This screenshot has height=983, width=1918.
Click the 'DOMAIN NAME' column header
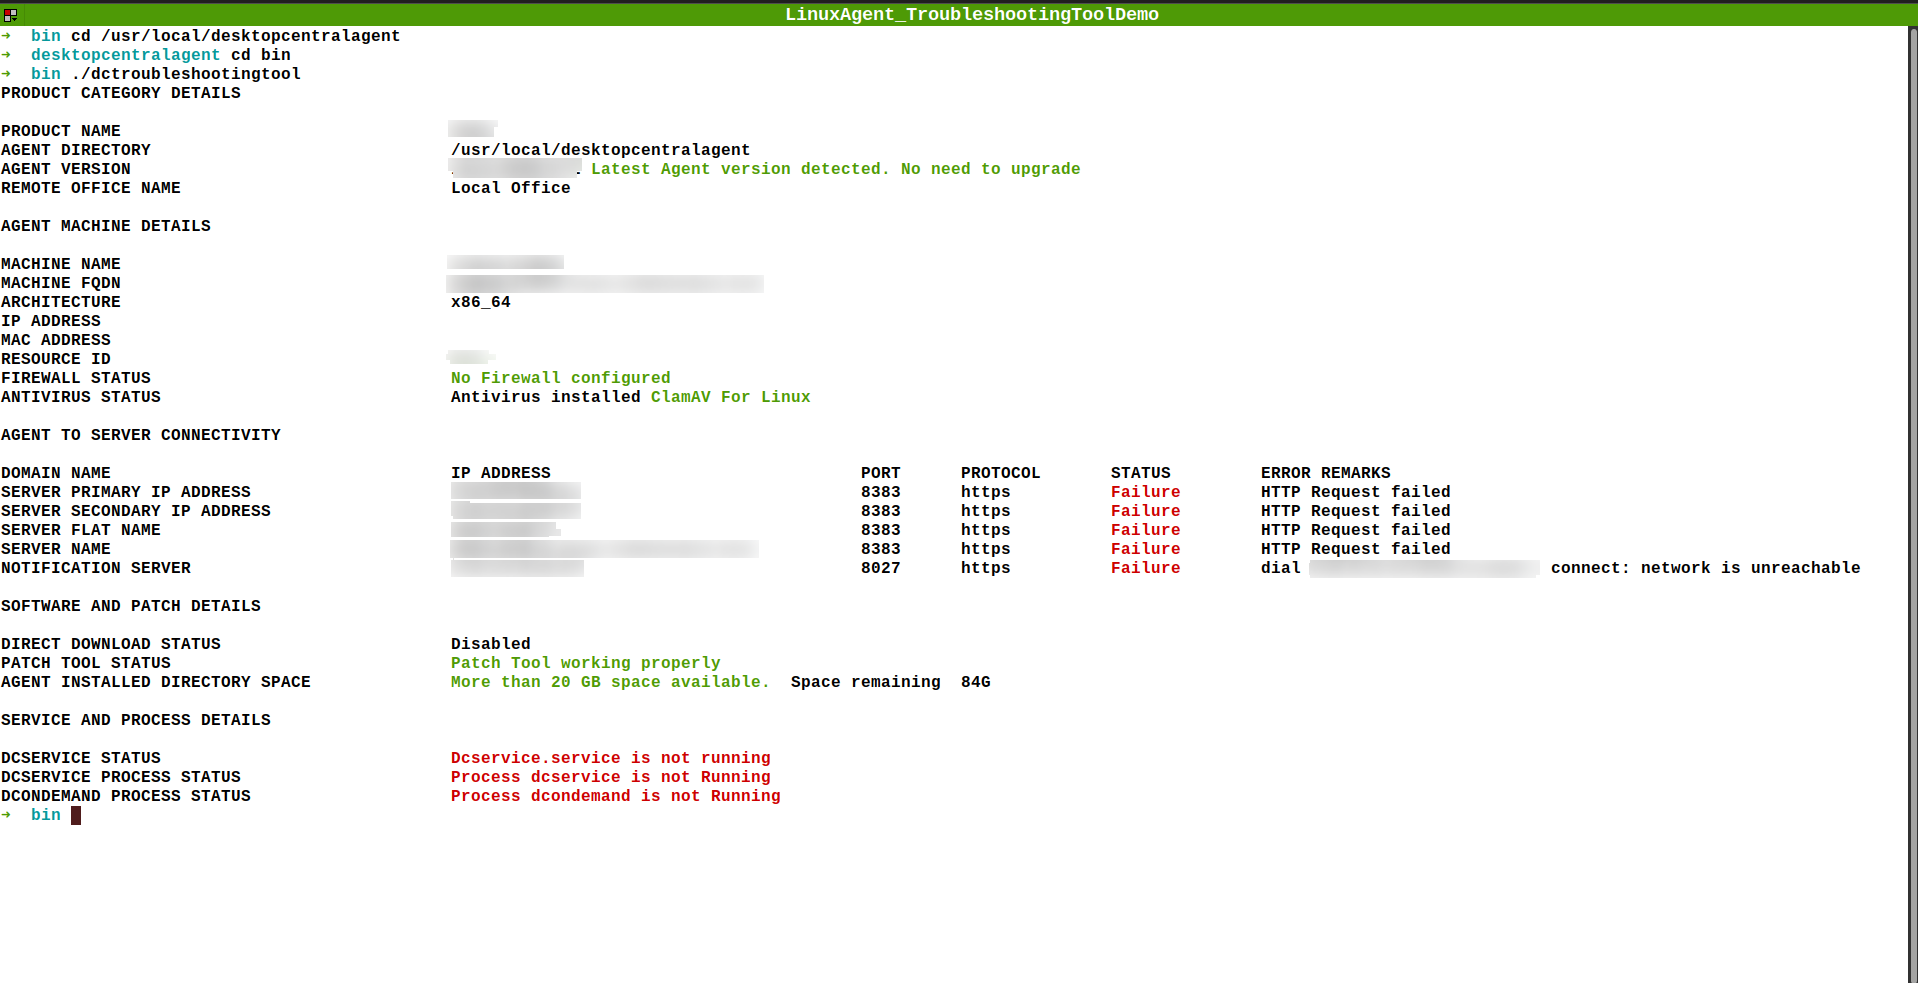[56, 473]
